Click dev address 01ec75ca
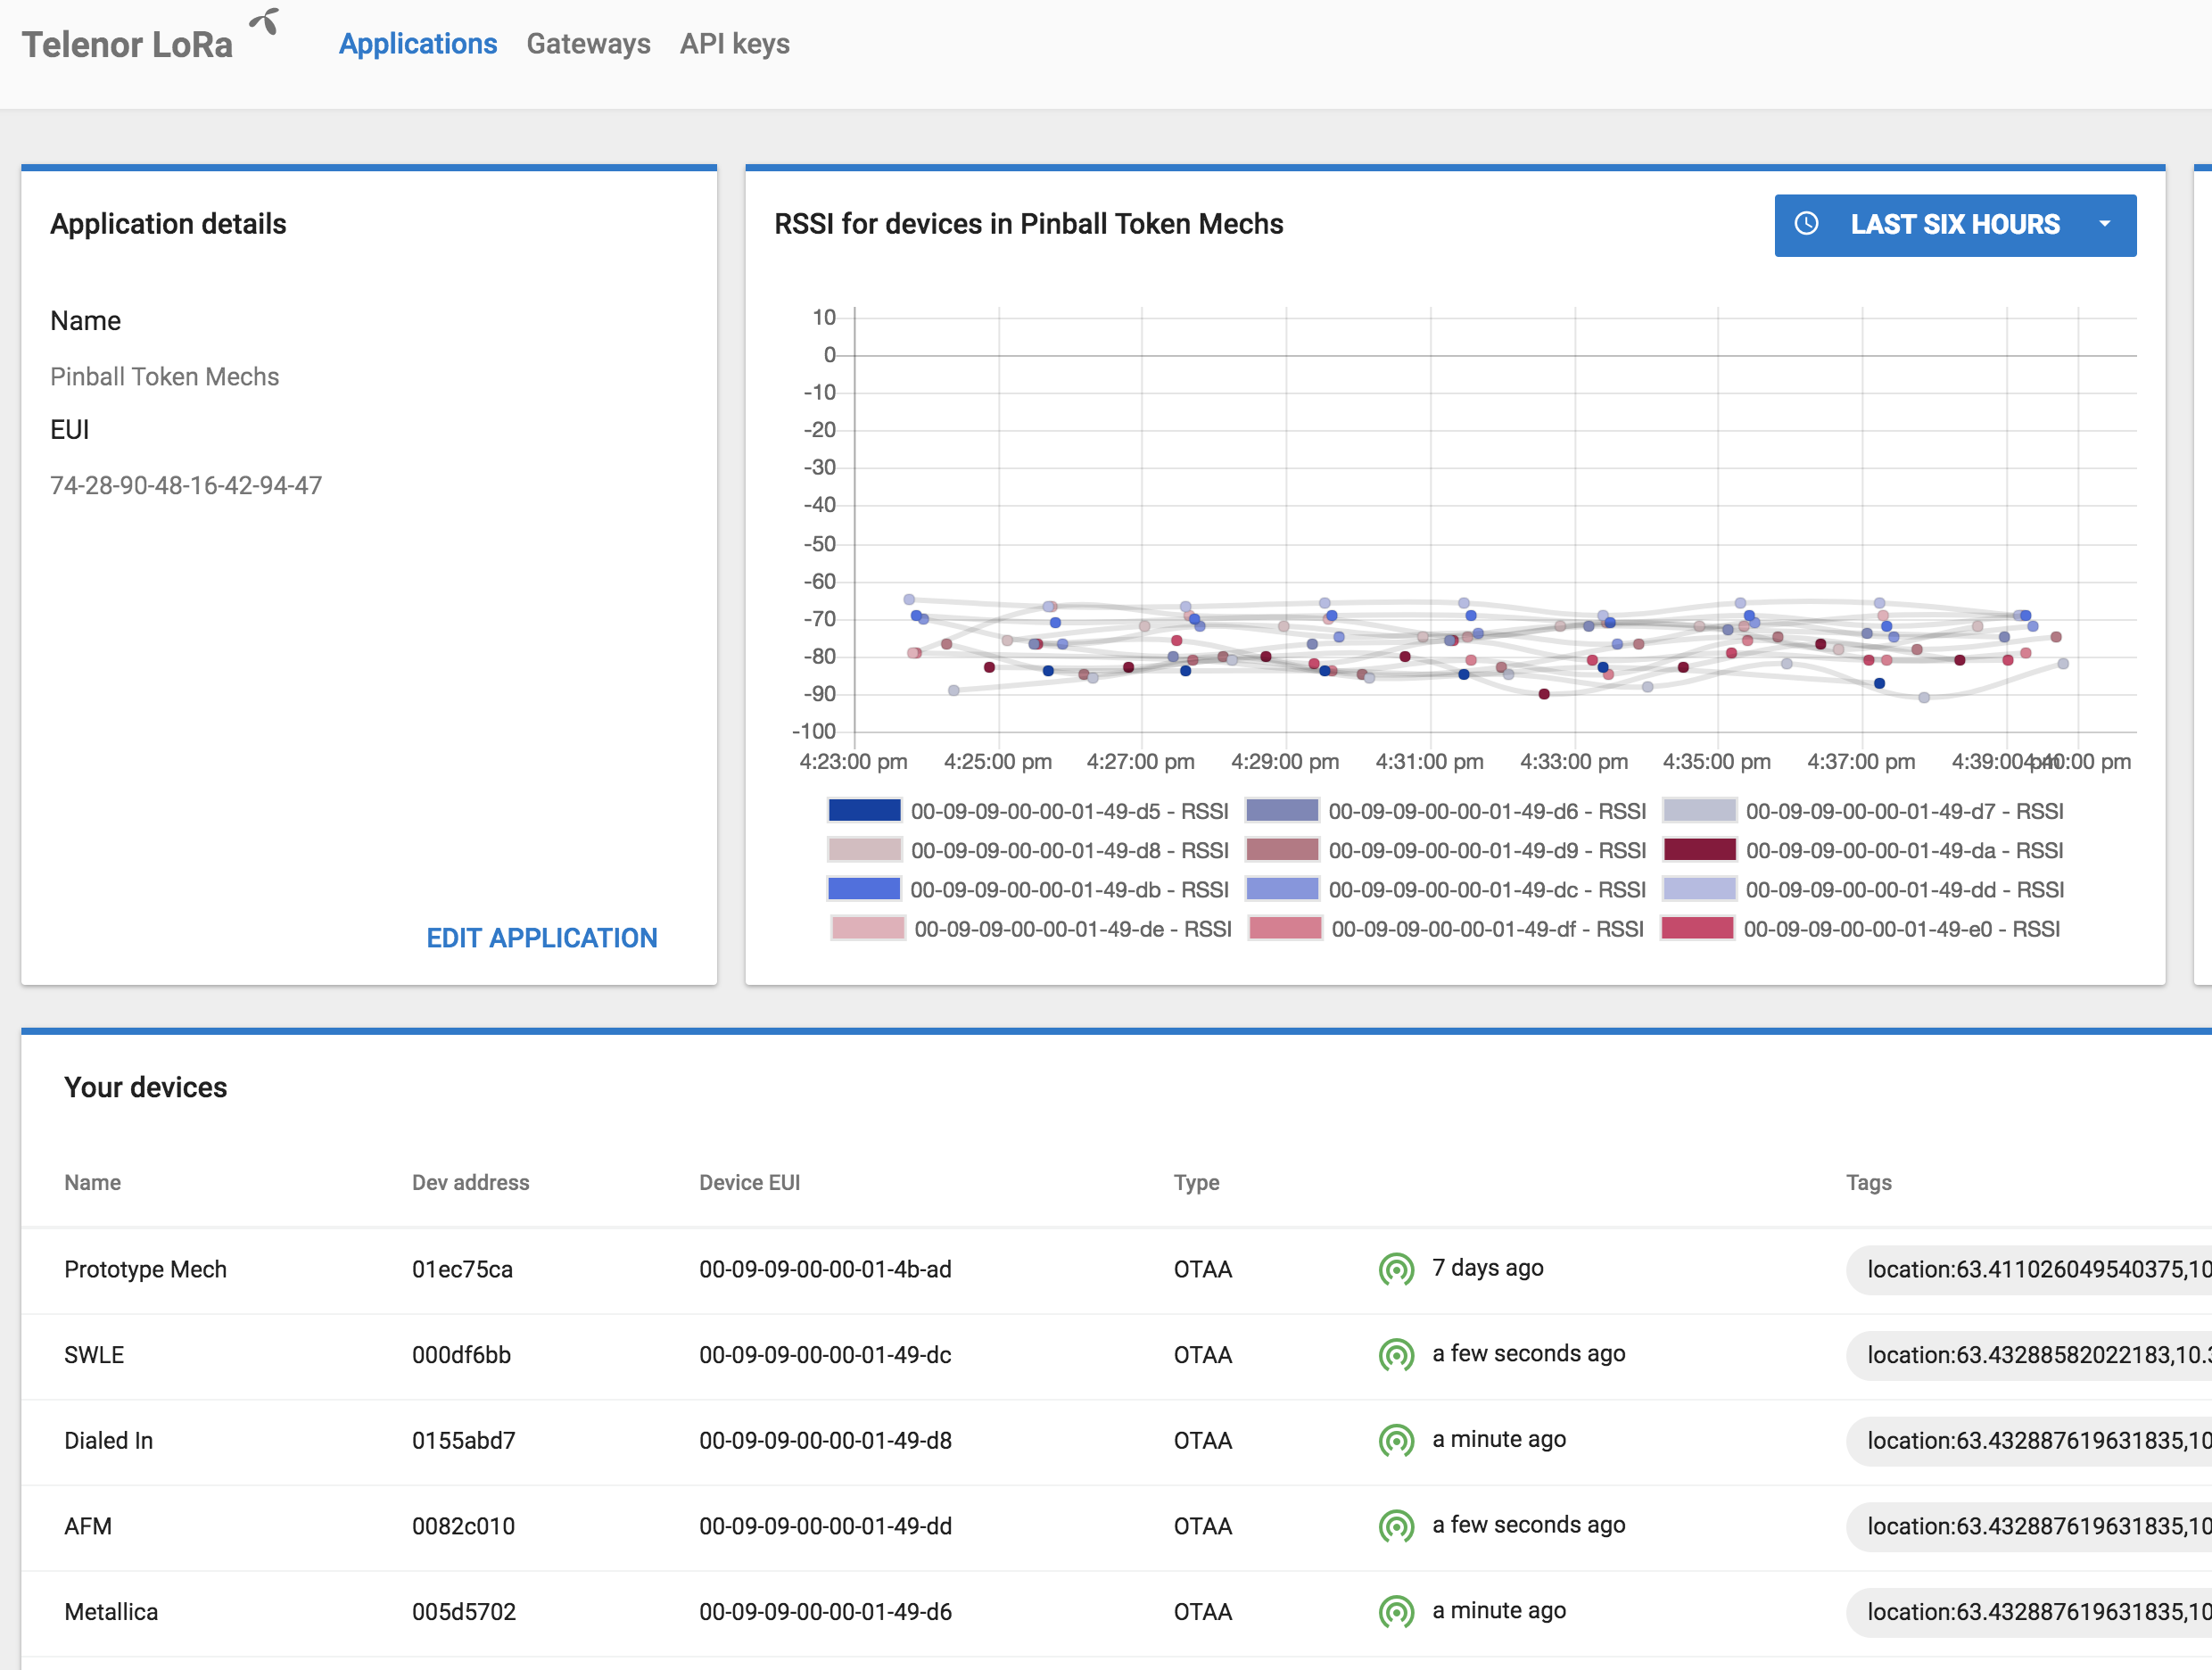The height and width of the screenshot is (1670, 2212). [463, 1270]
